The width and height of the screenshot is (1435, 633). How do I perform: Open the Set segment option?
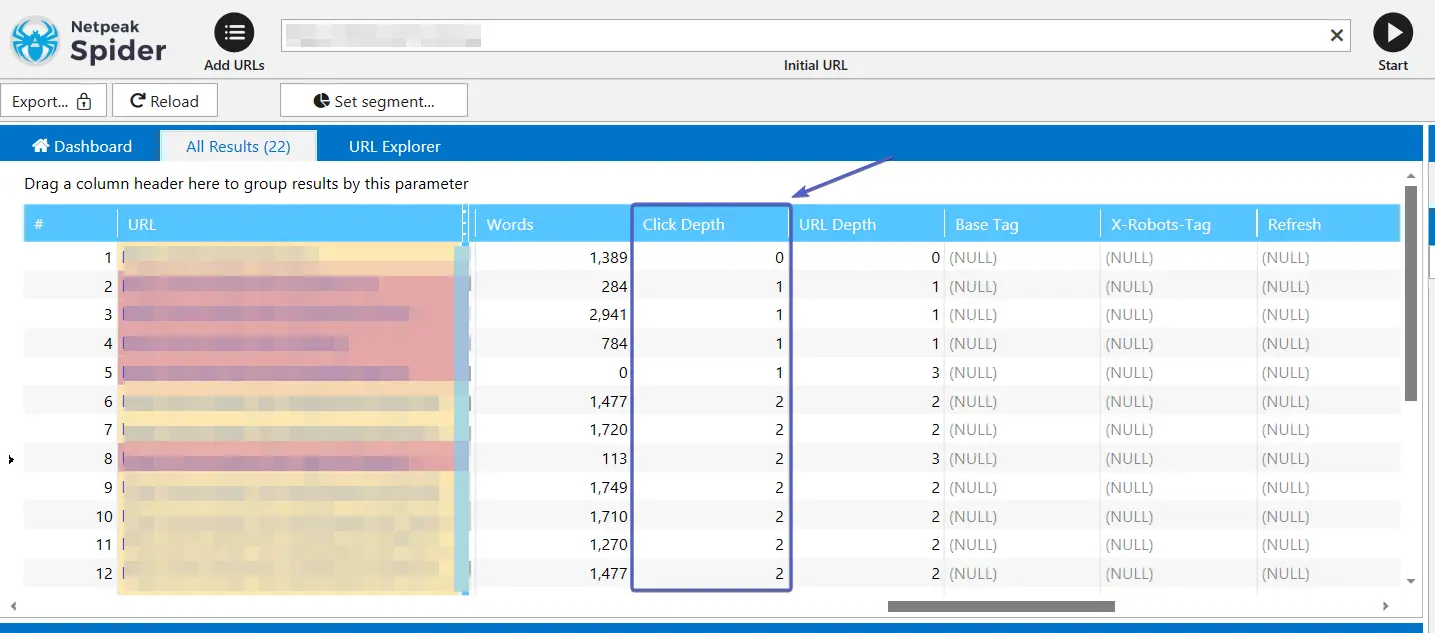click(373, 101)
